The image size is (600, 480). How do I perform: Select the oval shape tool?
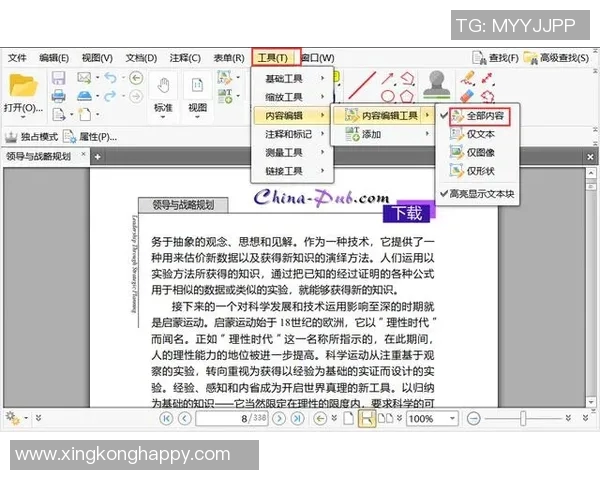pyautogui.click(x=387, y=96)
